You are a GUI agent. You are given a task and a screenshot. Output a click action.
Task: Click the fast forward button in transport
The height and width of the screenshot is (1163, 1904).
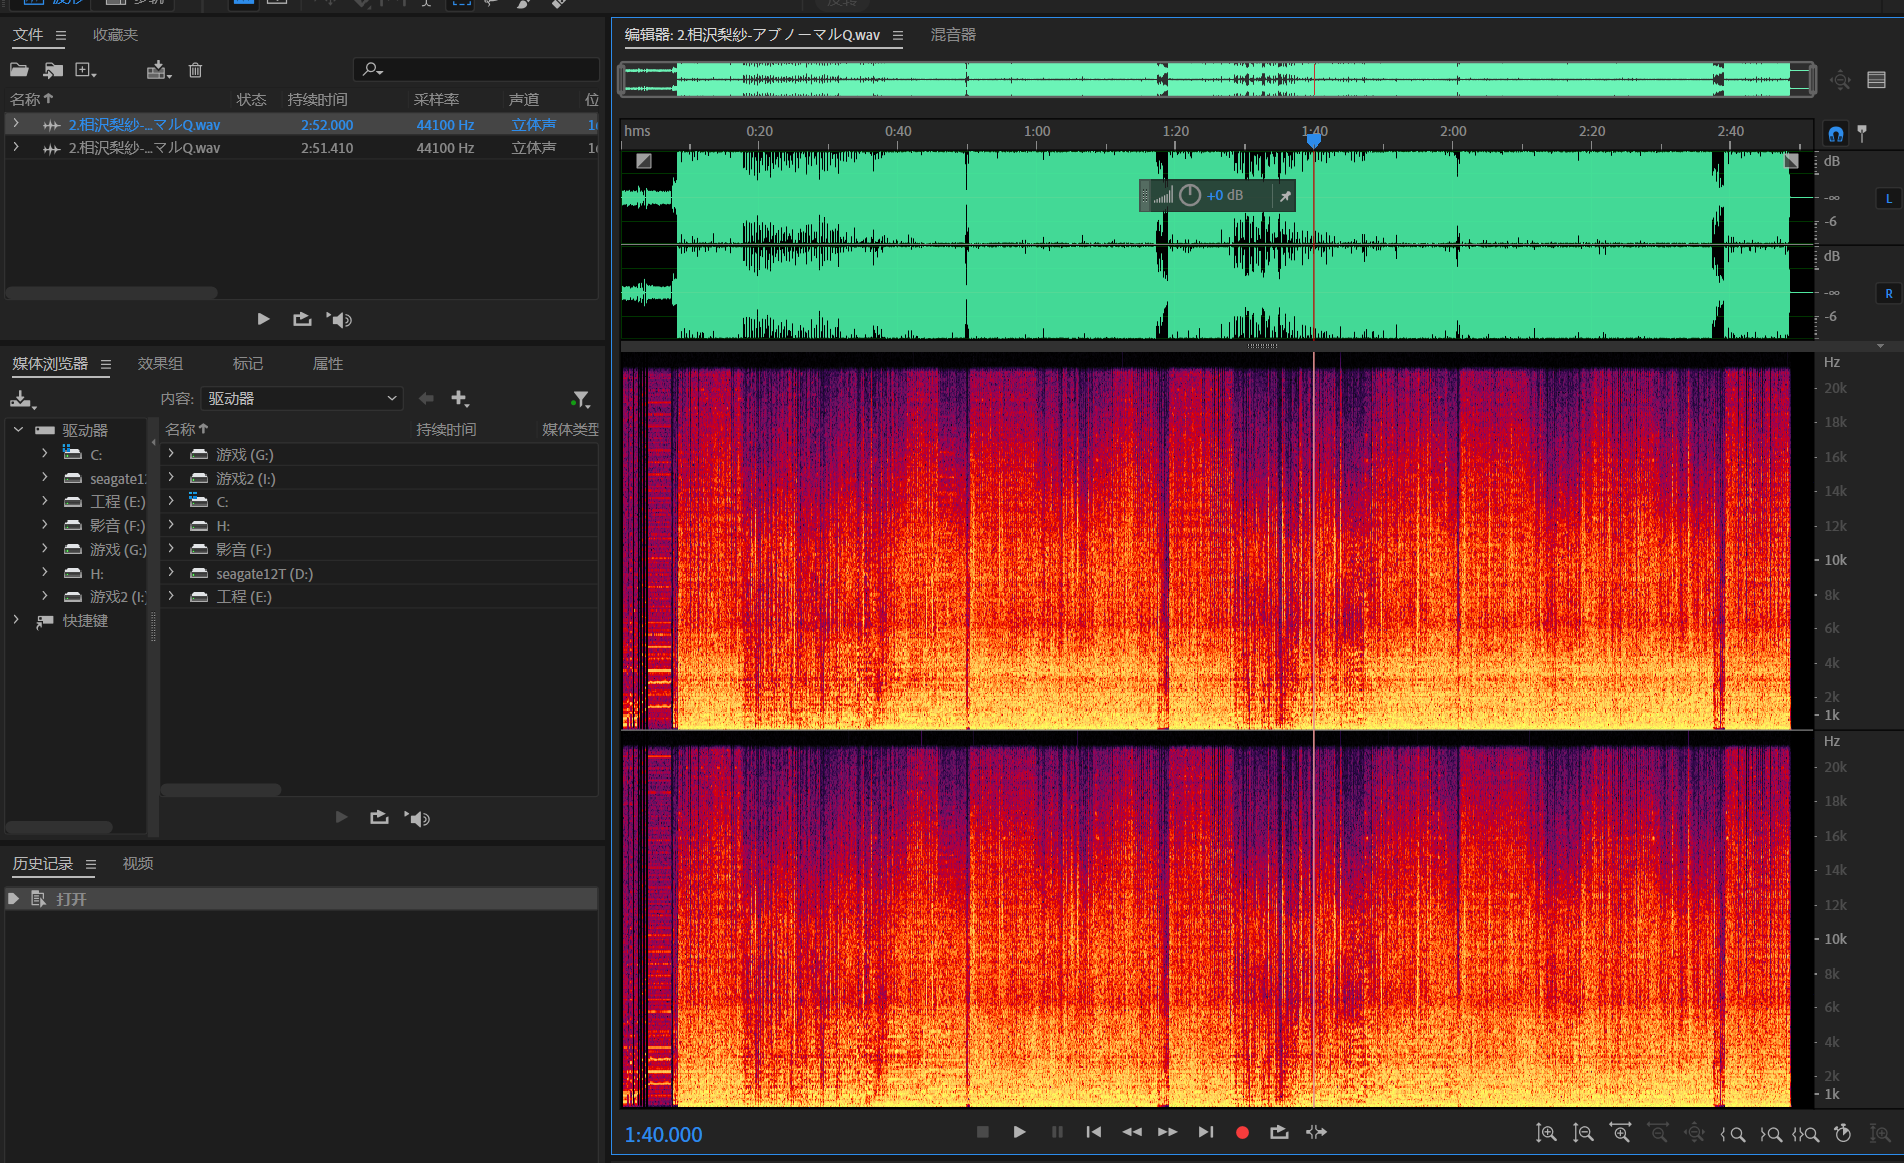1168,1132
